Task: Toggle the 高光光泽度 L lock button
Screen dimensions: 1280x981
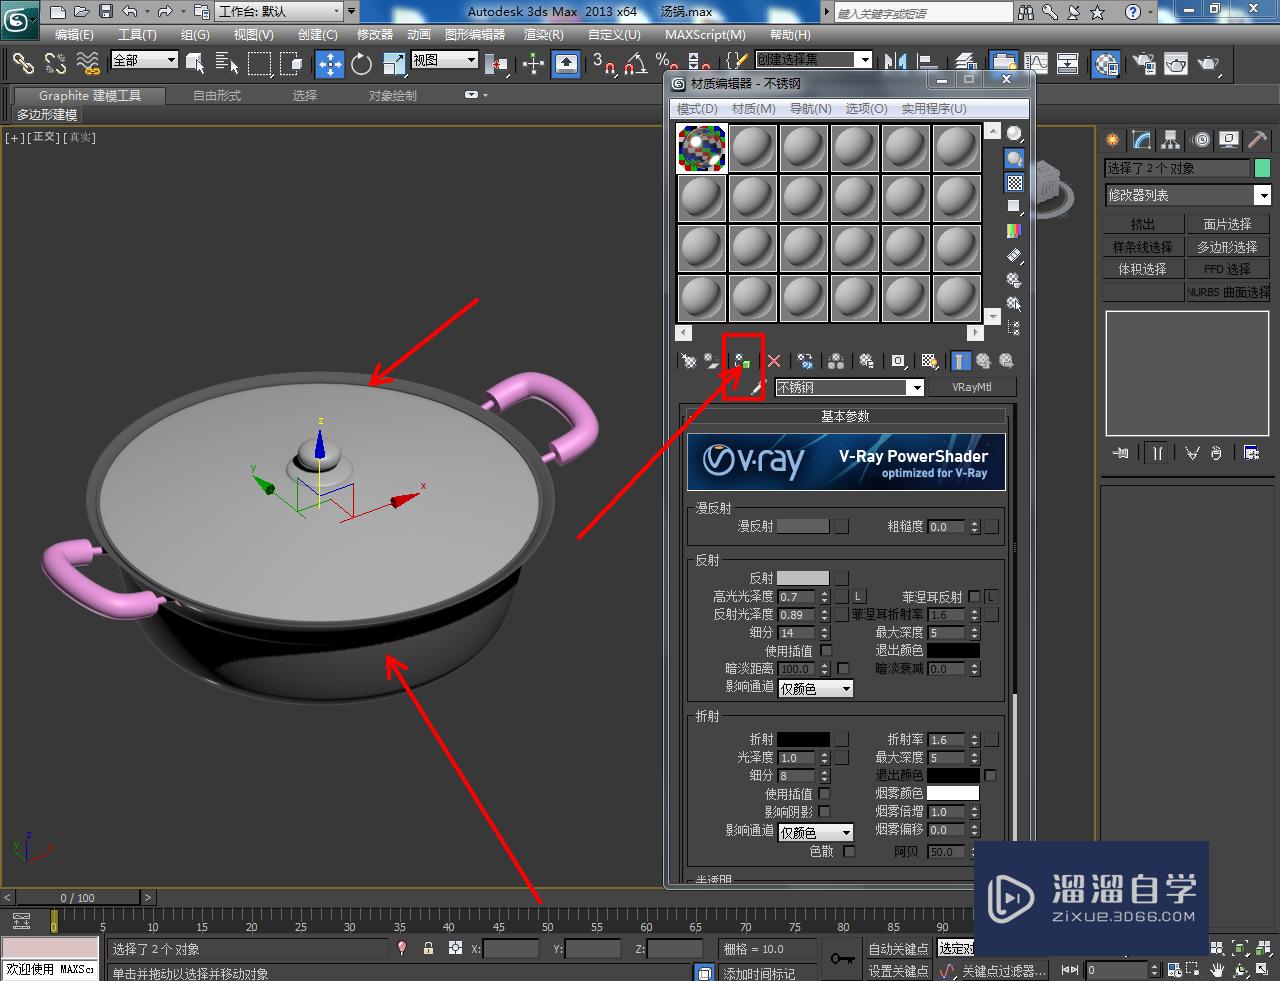Action: pyautogui.click(x=858, y=596)
